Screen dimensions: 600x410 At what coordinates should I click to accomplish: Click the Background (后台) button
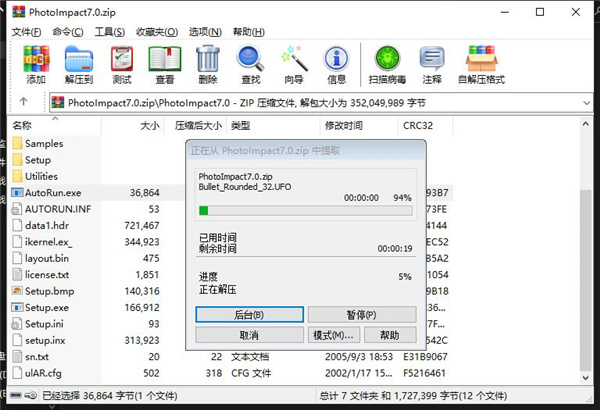[x=249, y=315]
